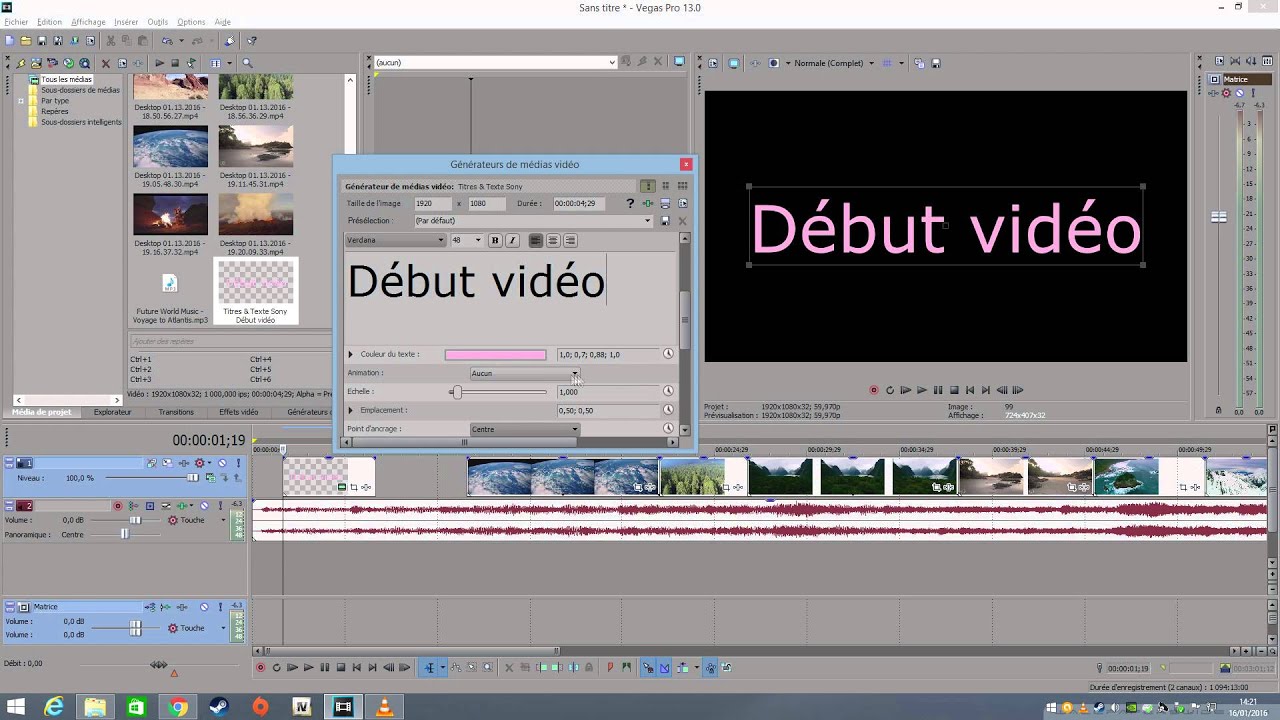Switch to the Effets vidéo tab
1280x720 pixels.
coord(239,412)
